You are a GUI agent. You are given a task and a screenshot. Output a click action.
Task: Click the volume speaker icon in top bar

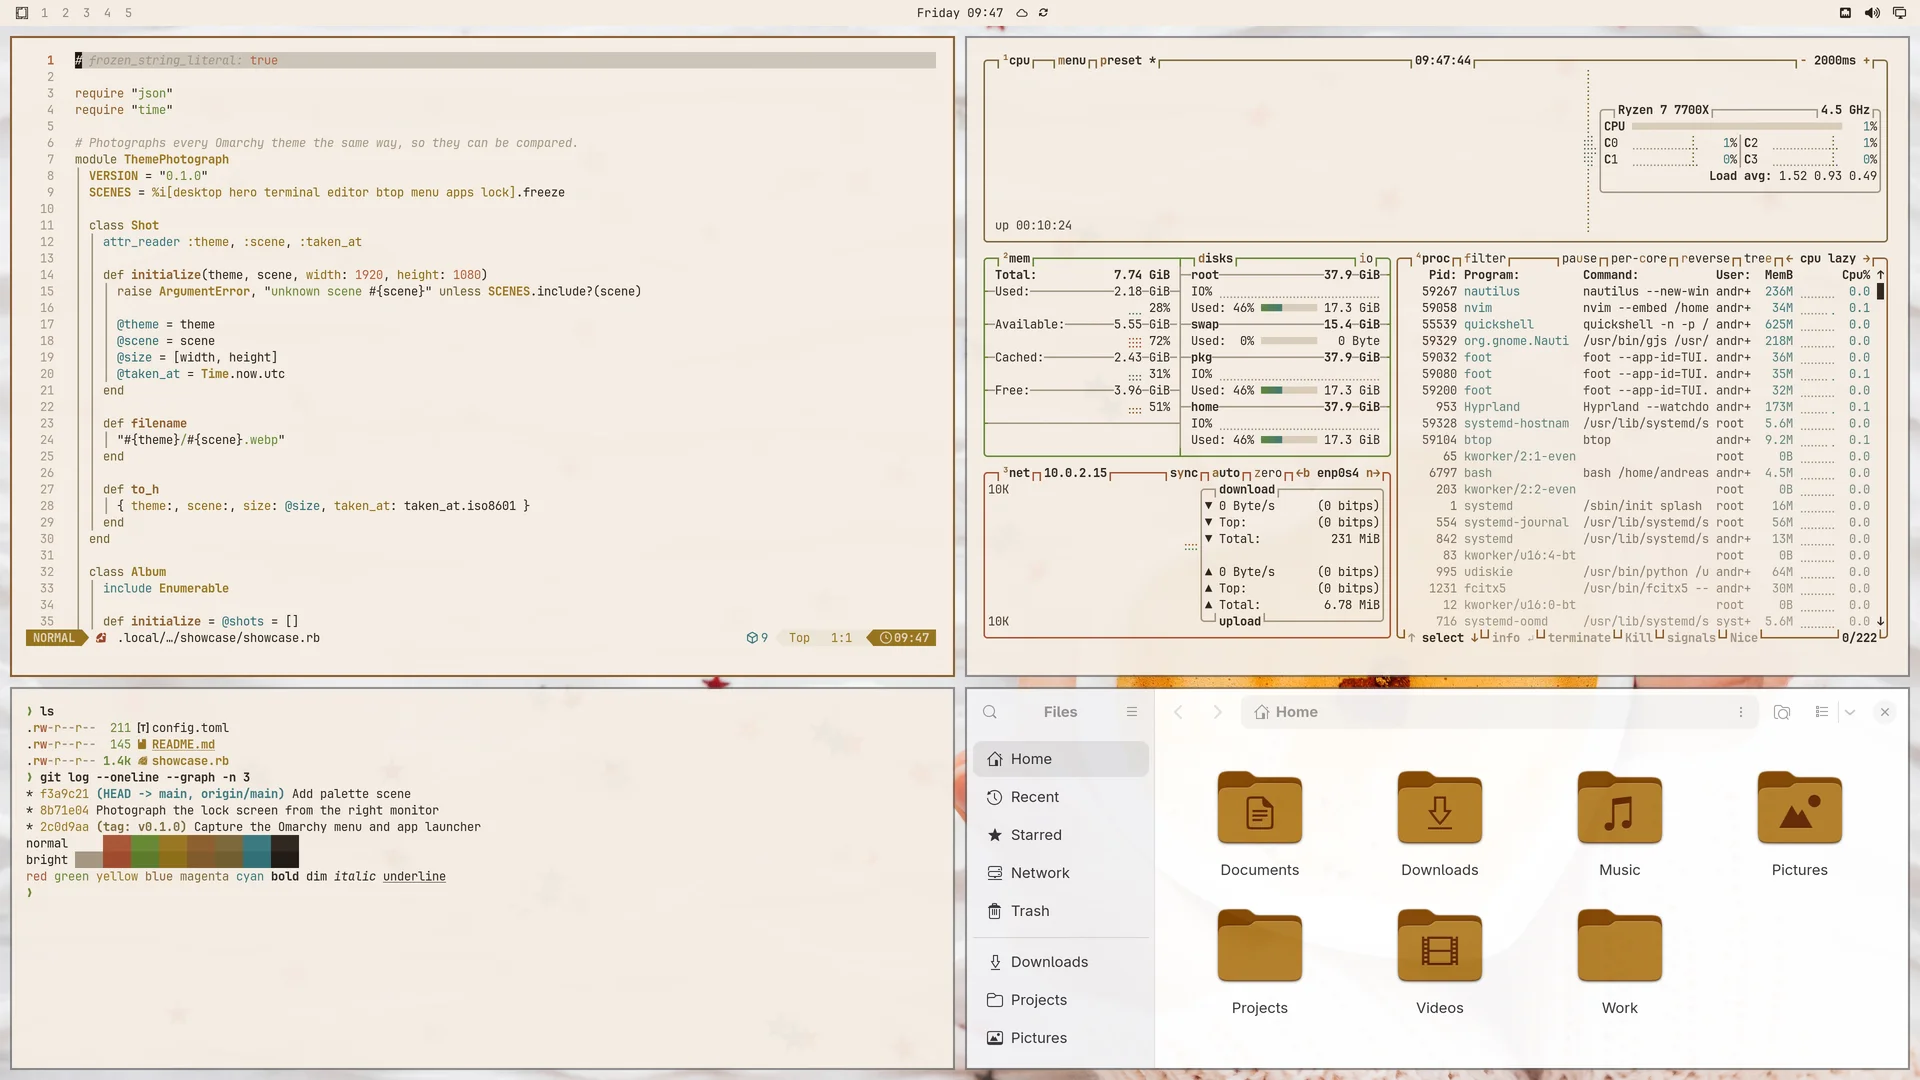1872,13
